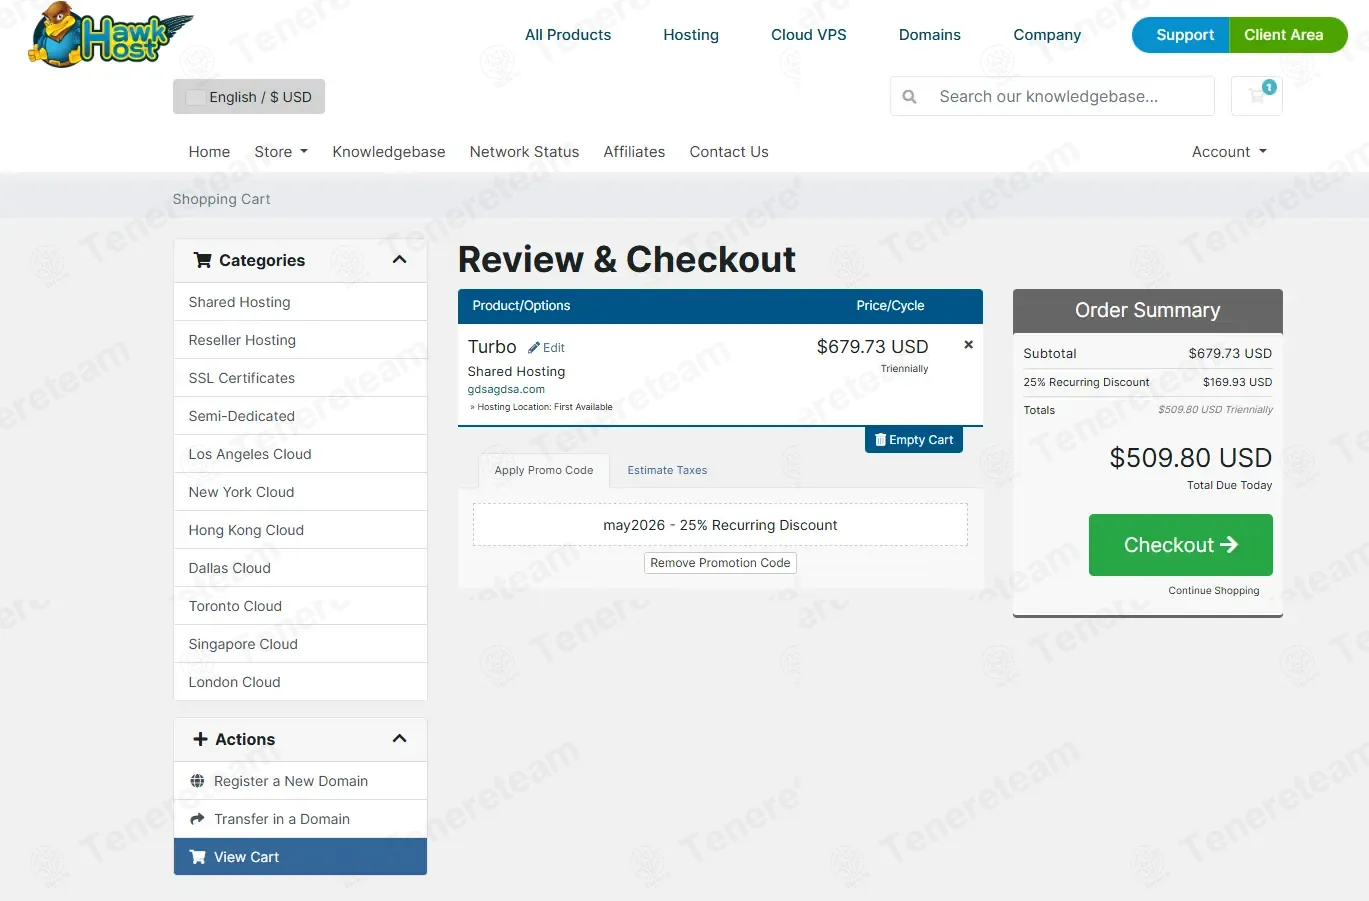Image resolution: width=1369 pixels, height=901 pixels.
Task: Remove Turbo item with the X icon
Action: pyautogui.click(x=968, y=344)
